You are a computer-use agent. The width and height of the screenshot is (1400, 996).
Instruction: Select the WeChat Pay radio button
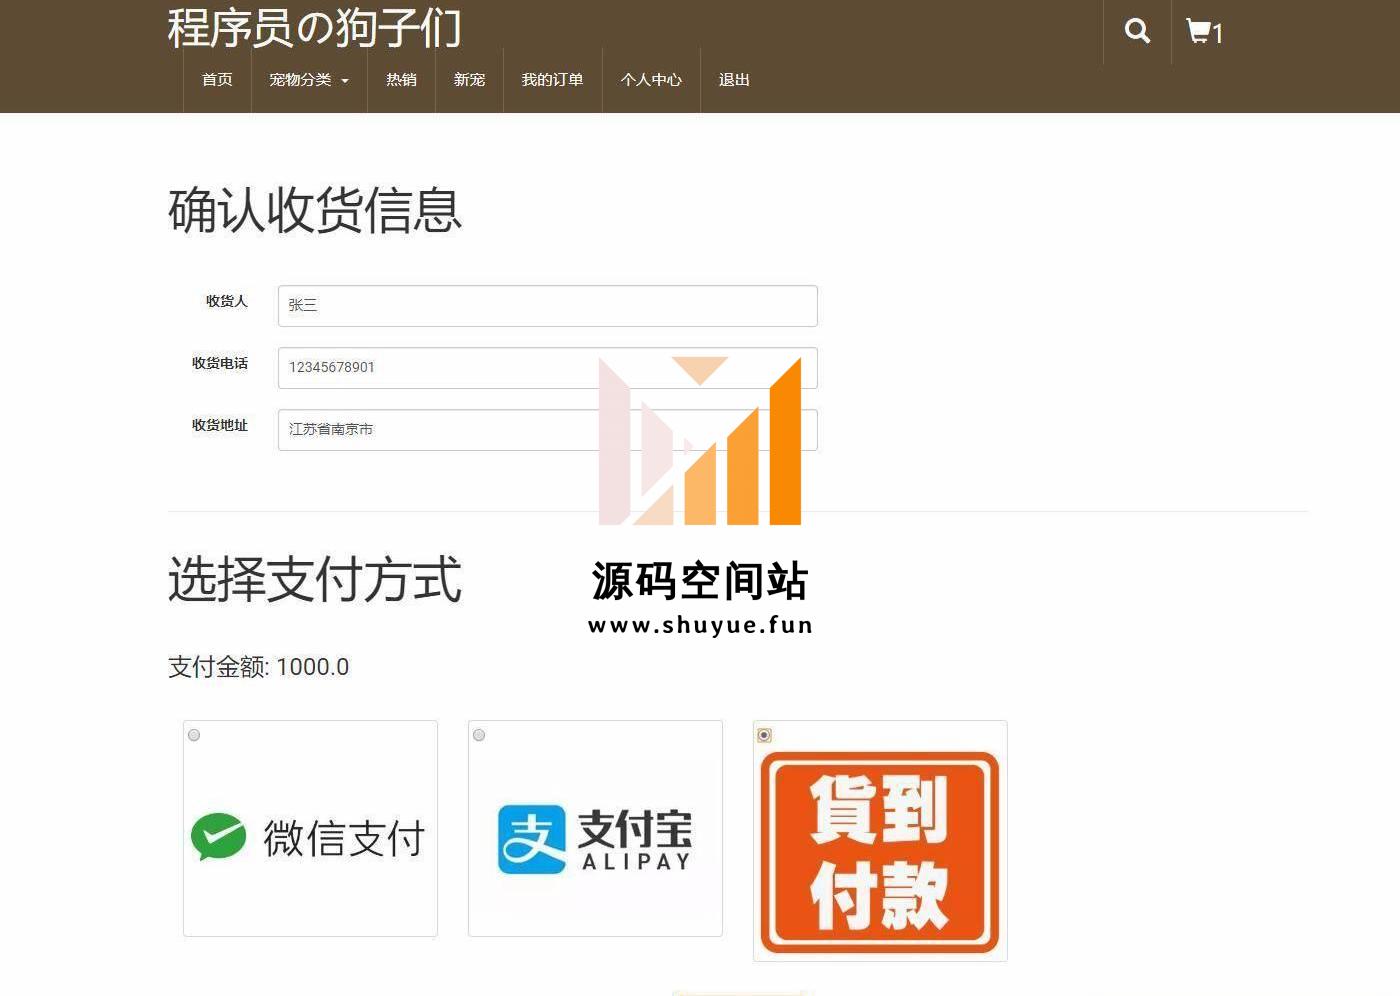click(x=194, y=735)
